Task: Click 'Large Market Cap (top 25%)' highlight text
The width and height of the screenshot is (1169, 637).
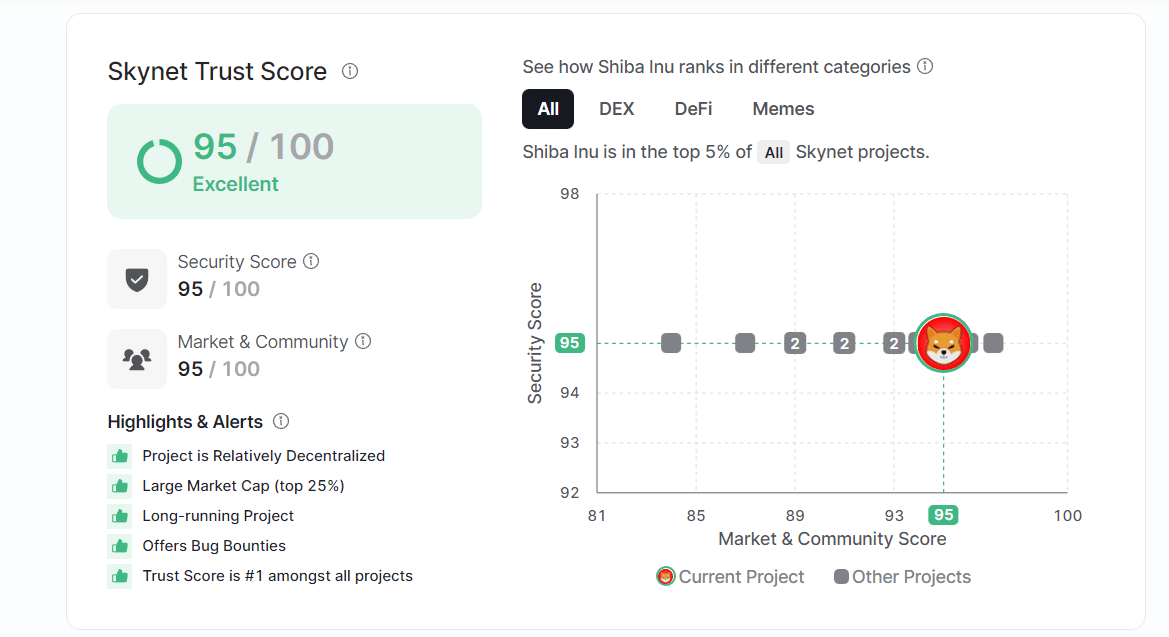Action: 243,486
